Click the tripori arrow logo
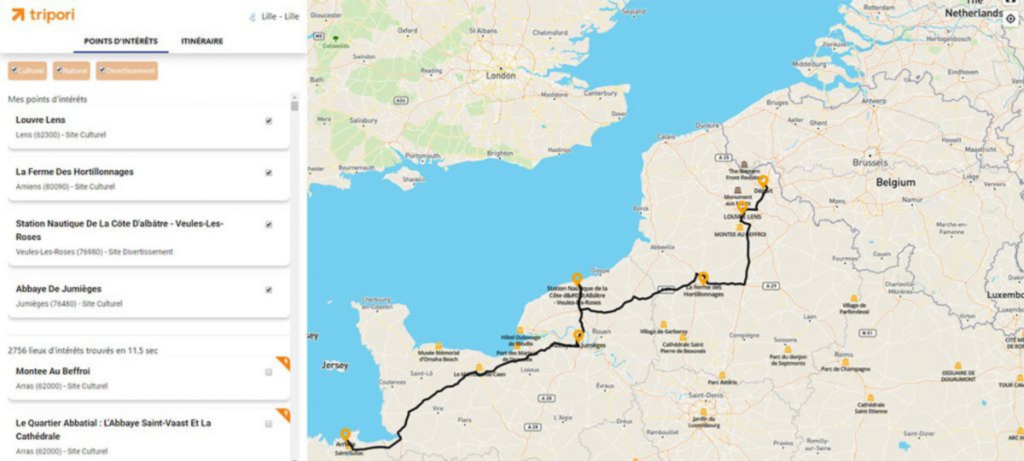Image resolution: width=1024 pixels, height=461 pixels. click(x=18, y=14)
